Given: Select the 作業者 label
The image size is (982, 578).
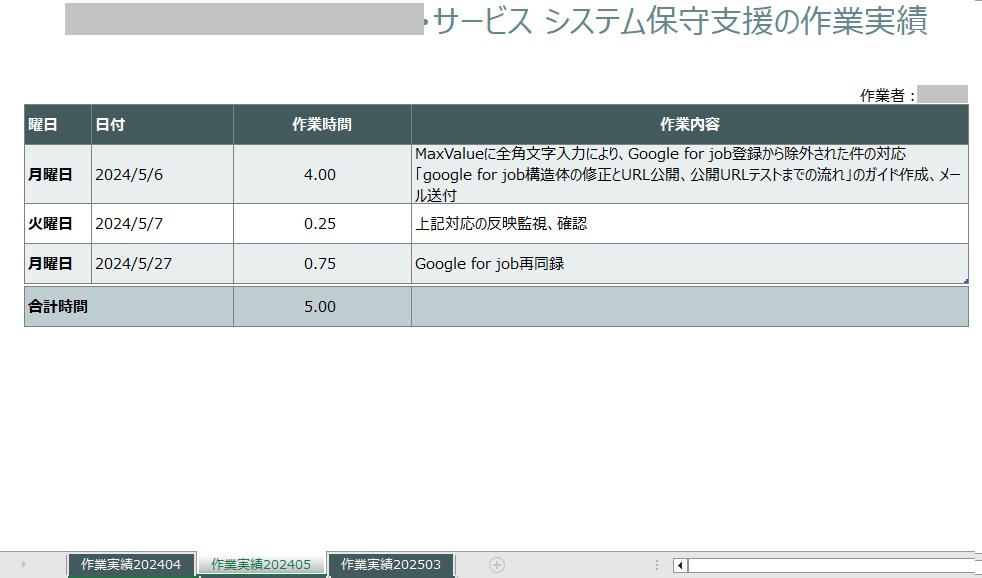Looking at the screenshot, I should pos(887,95).
